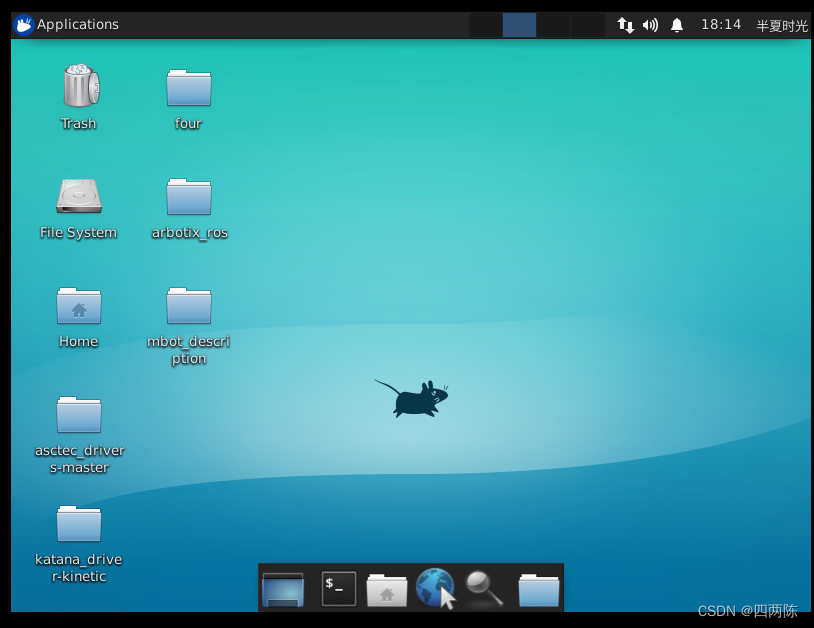Click the File System label text

78,233
